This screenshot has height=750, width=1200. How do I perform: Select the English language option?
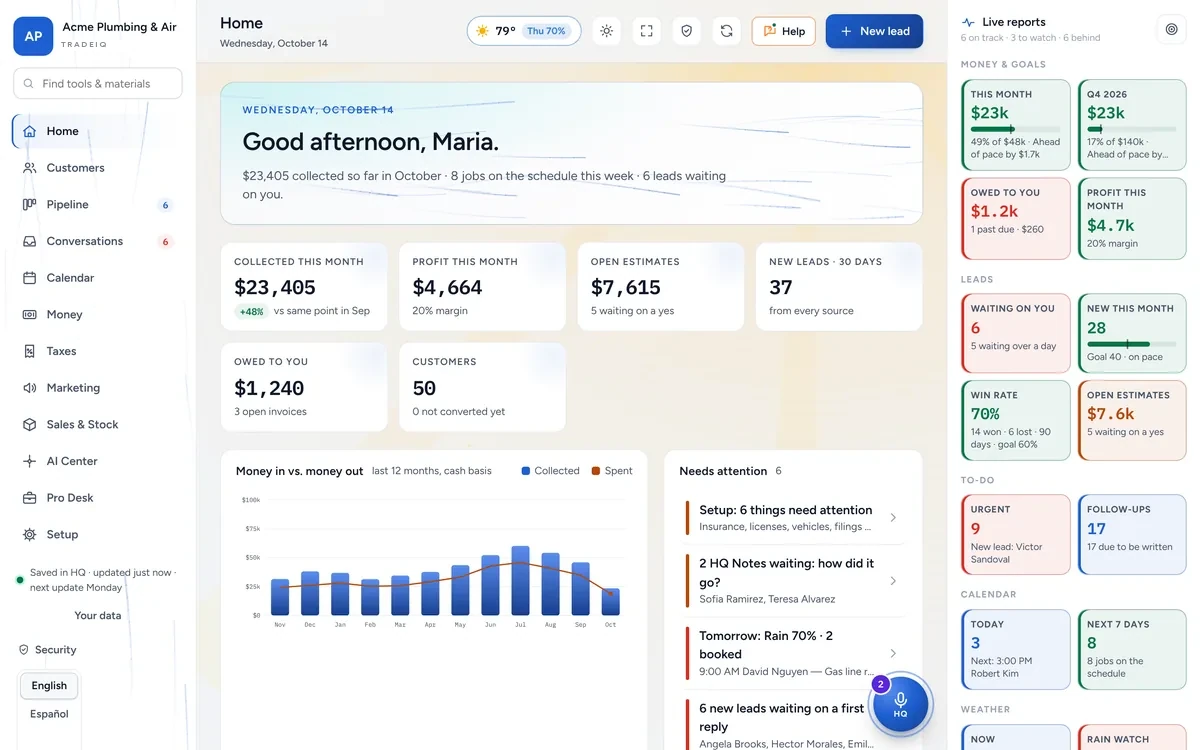click(x=49, y=686)
